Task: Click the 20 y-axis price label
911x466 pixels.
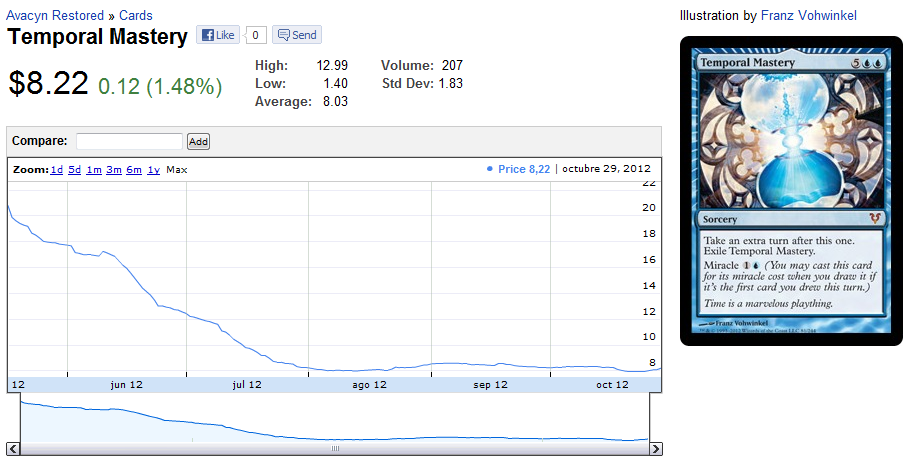Action: pyautogui.click(x=649, y=207)
